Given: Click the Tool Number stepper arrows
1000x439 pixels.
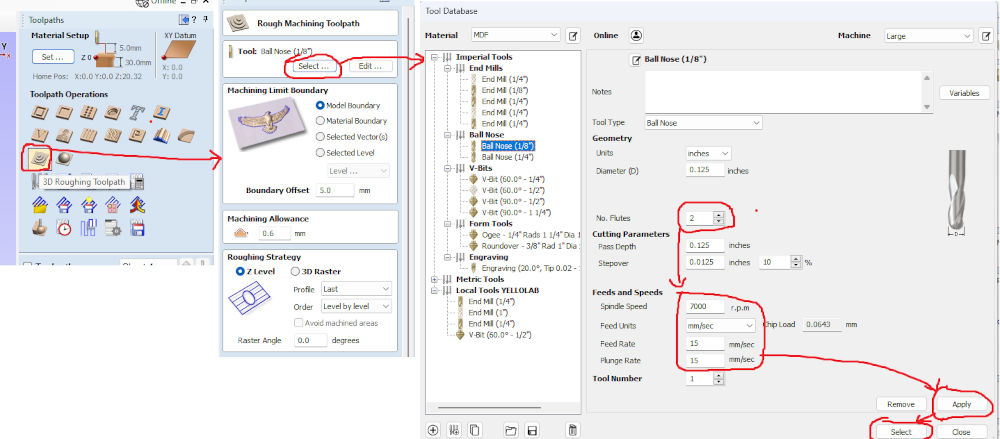Looking at the screenshot, I should point(719,378).
